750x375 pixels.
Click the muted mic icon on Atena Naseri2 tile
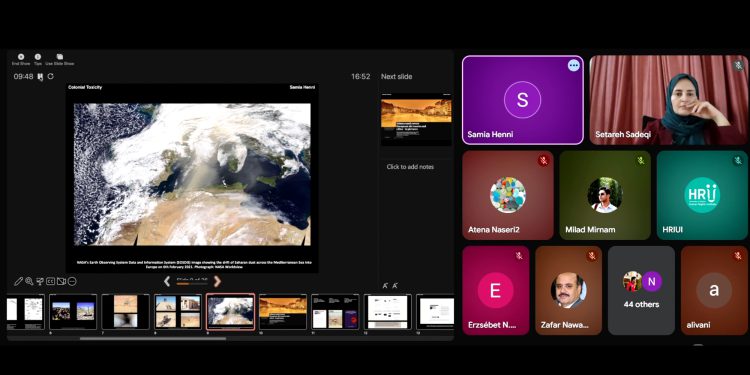pyautogui.click(x=543, y=161)
